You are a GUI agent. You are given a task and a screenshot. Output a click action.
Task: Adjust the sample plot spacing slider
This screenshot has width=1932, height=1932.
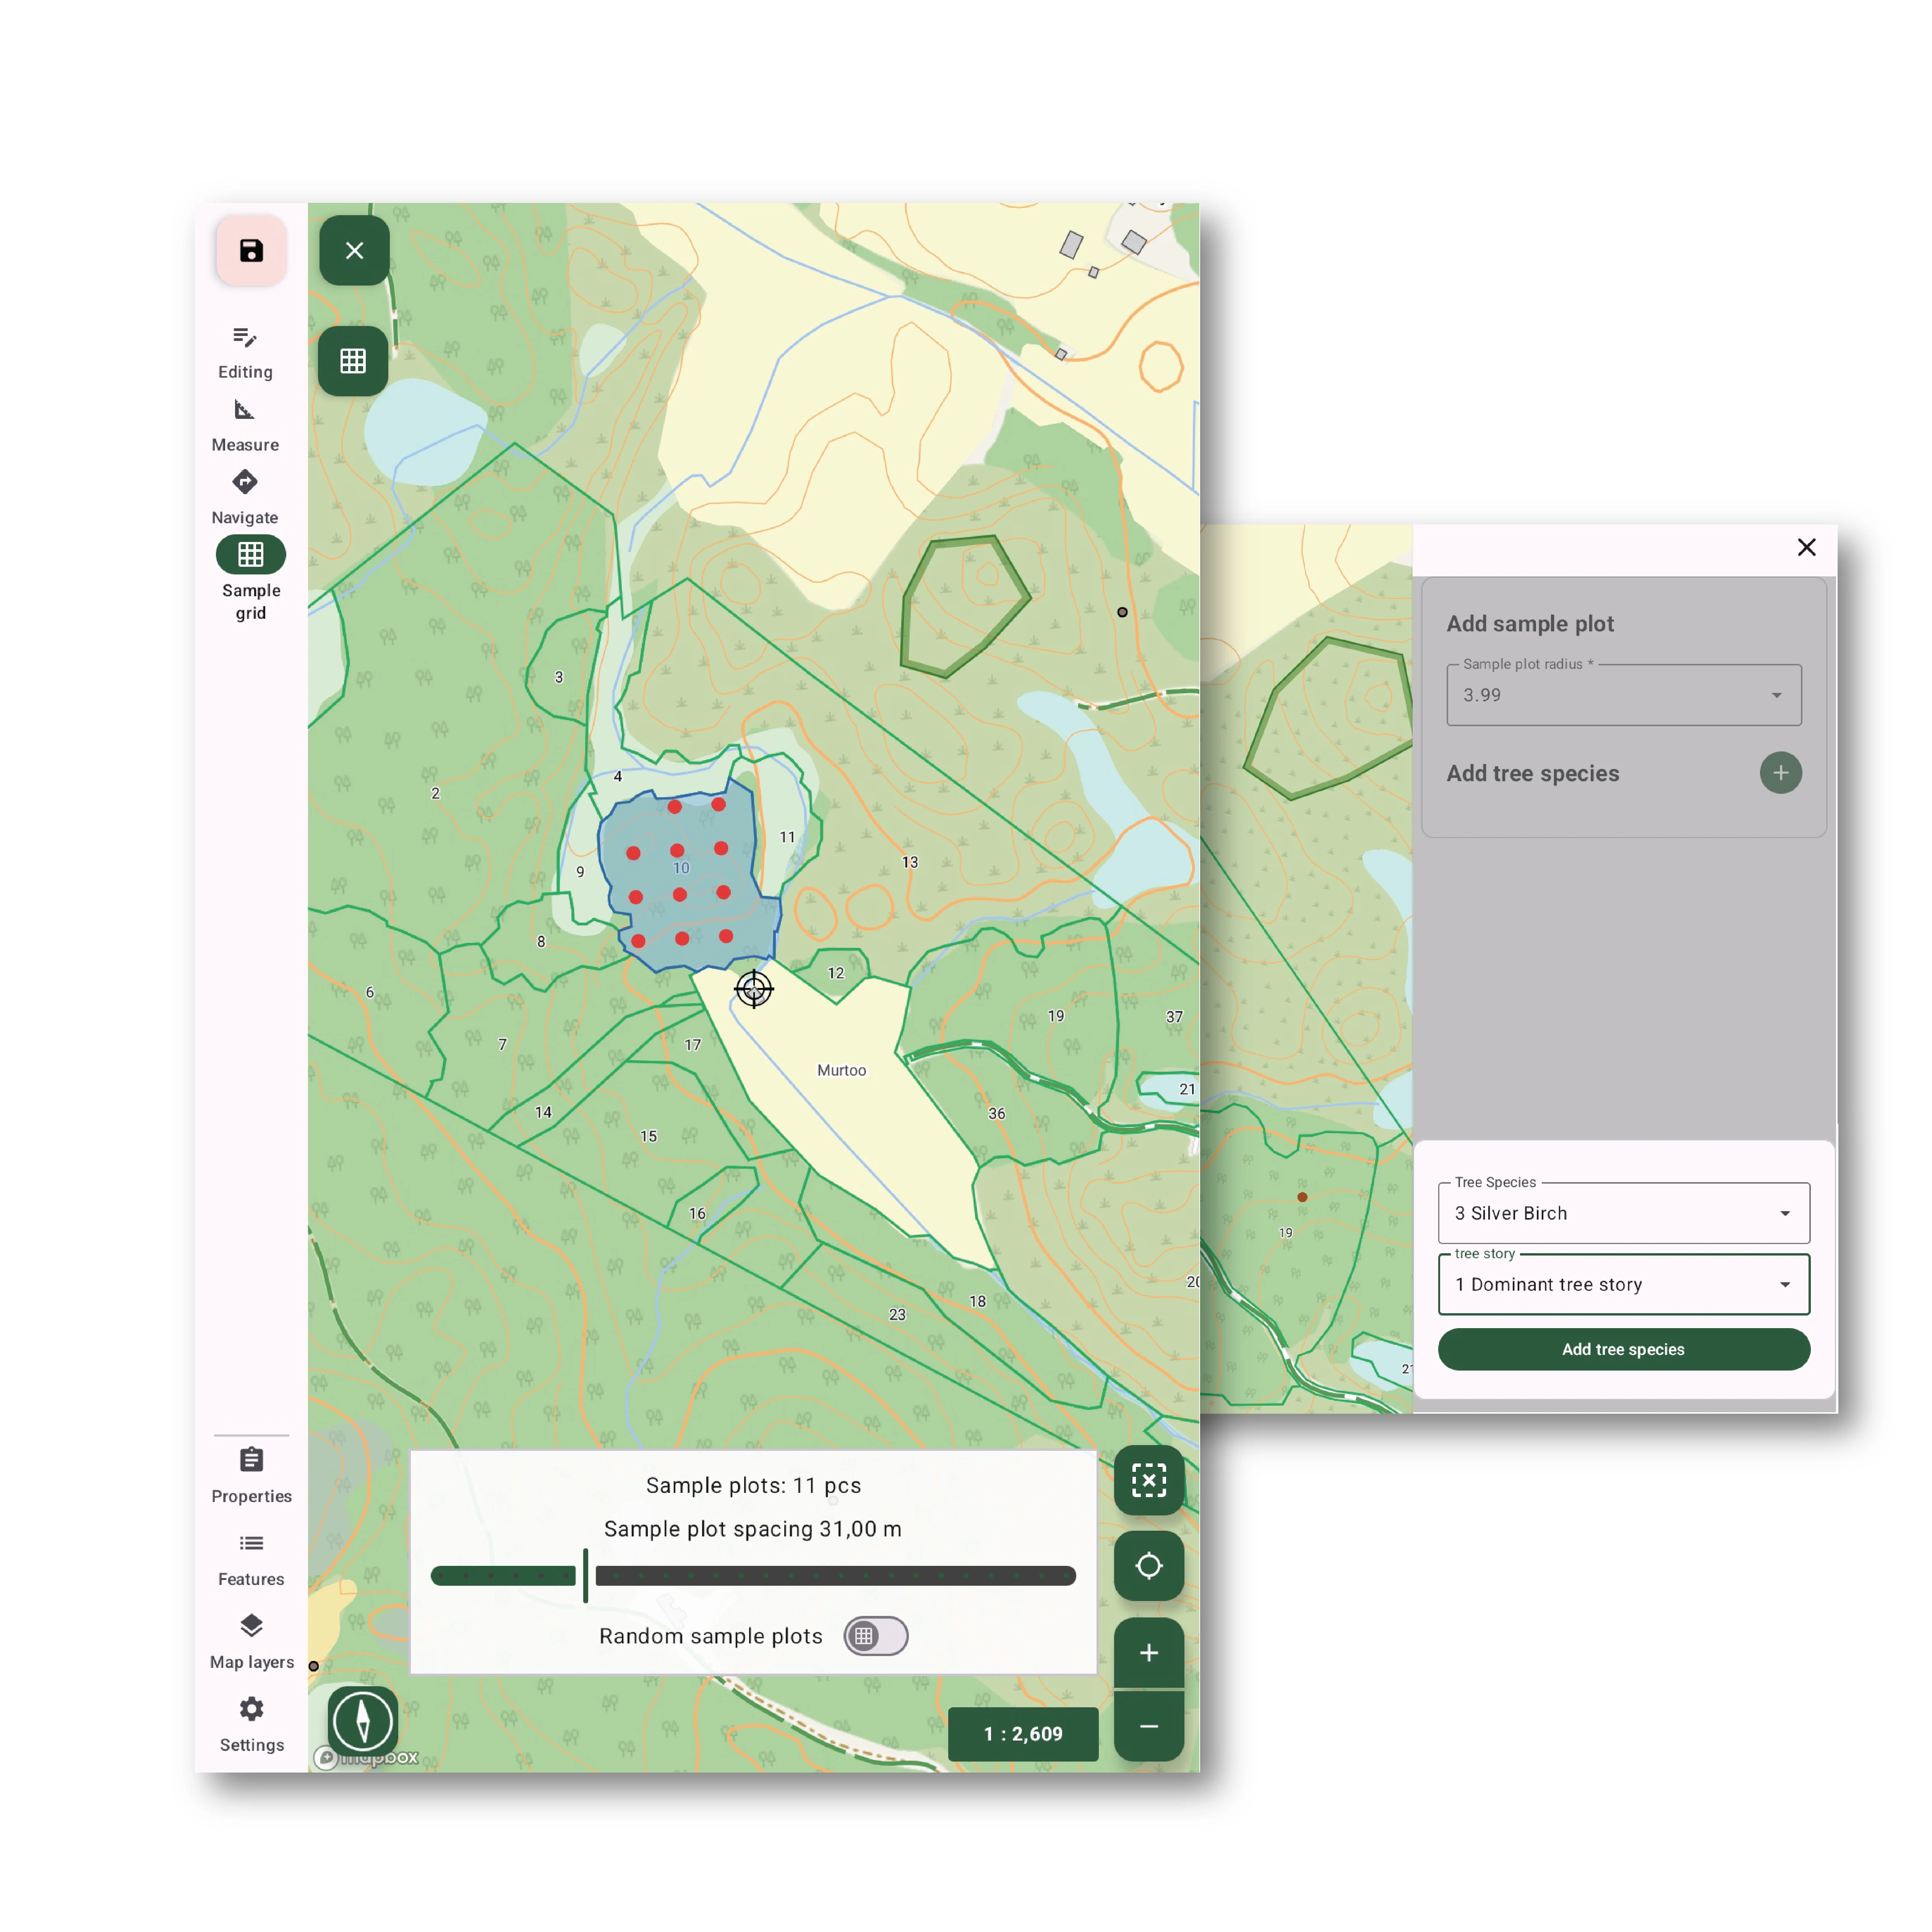click(x=586, y=1576)
